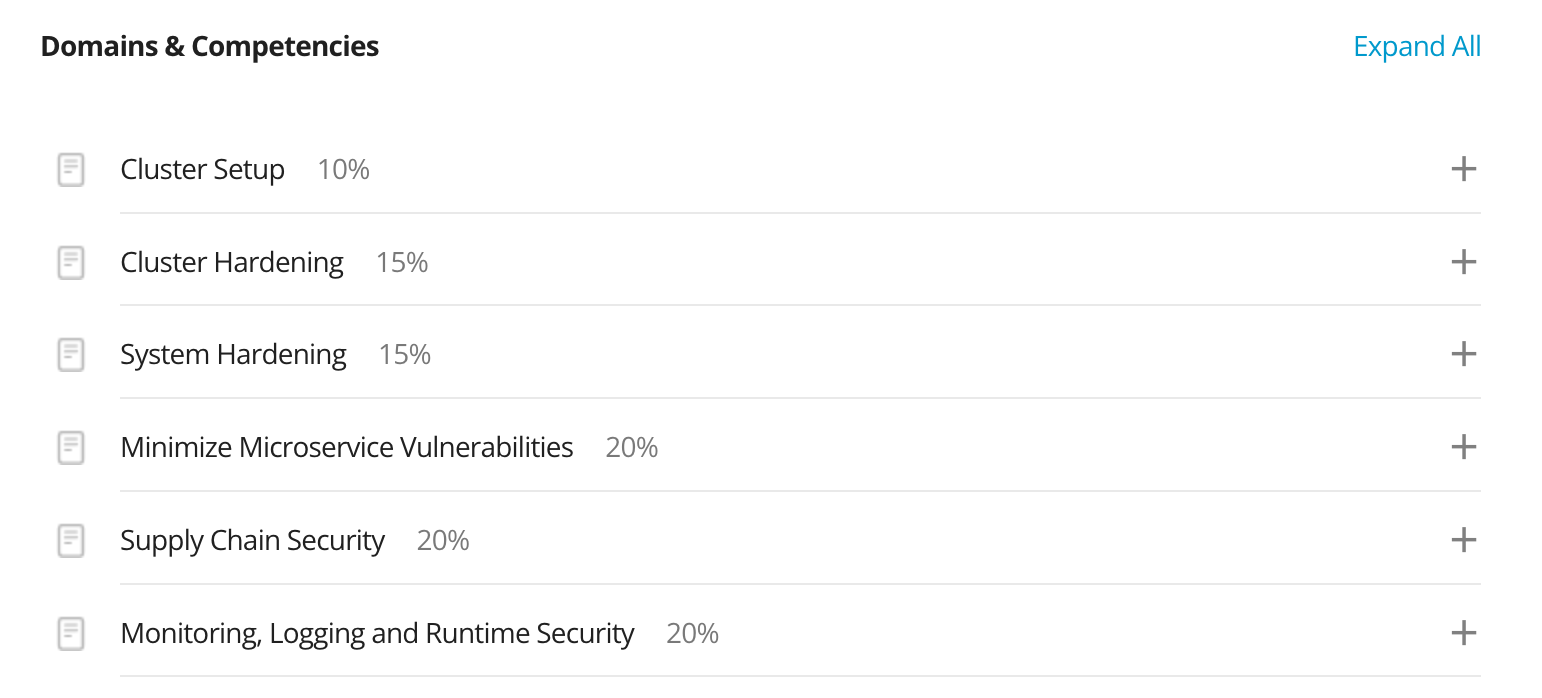
Task: Select the Cluster Setup domain title
Action: [x=202, y=170]
